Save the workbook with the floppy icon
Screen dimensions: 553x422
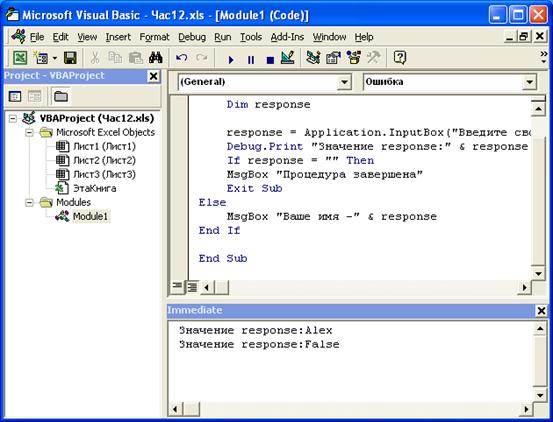click(x=70, y=58)
